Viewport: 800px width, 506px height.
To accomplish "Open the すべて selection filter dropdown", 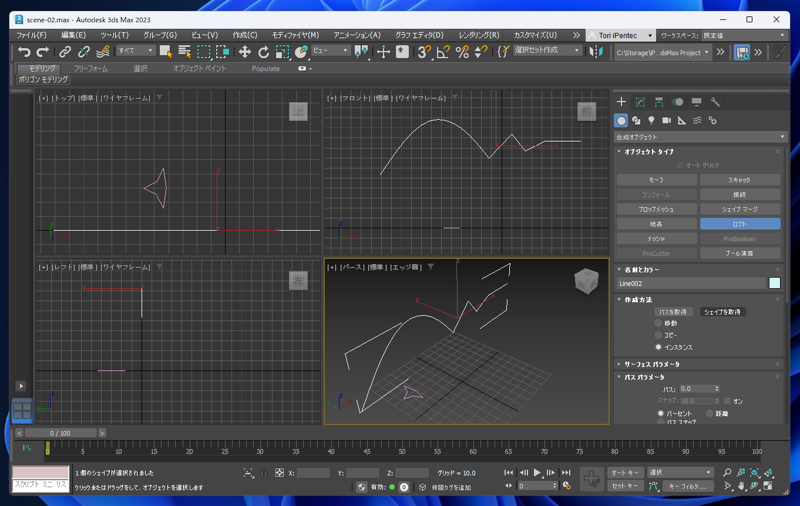I will coord(136,50).
